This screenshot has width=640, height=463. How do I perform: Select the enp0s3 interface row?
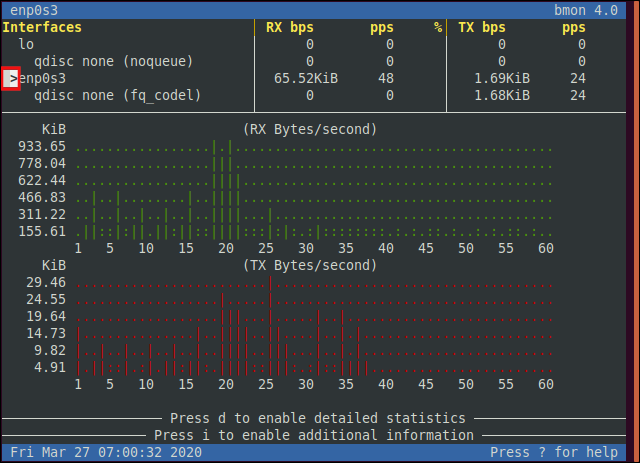pos(313,78)
